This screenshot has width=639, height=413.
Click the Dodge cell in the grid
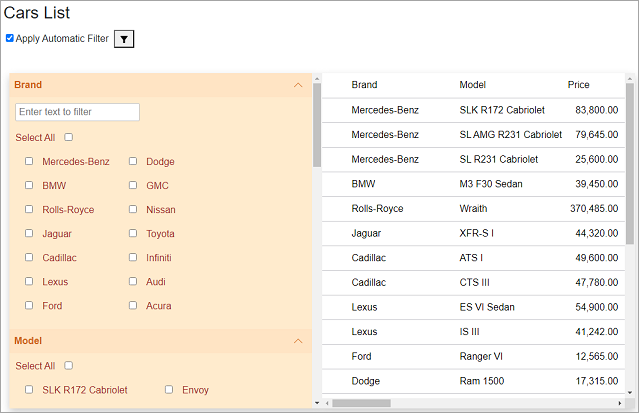[x=366, y=381]
